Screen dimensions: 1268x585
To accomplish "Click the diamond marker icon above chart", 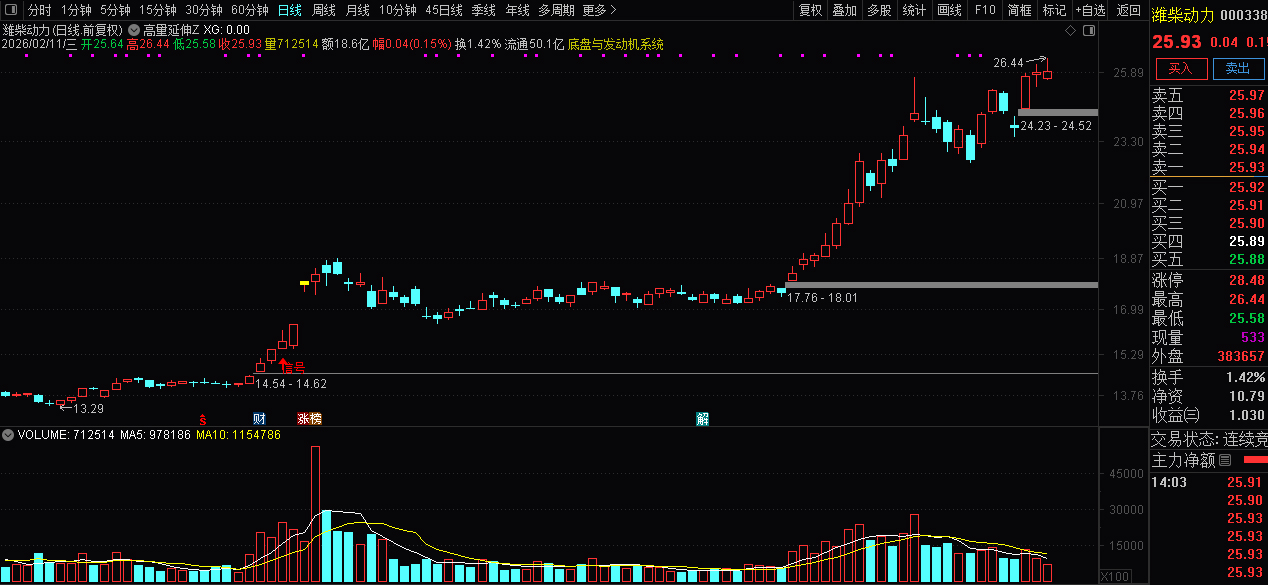I will pyautogui.click(x=1071, y=31).
